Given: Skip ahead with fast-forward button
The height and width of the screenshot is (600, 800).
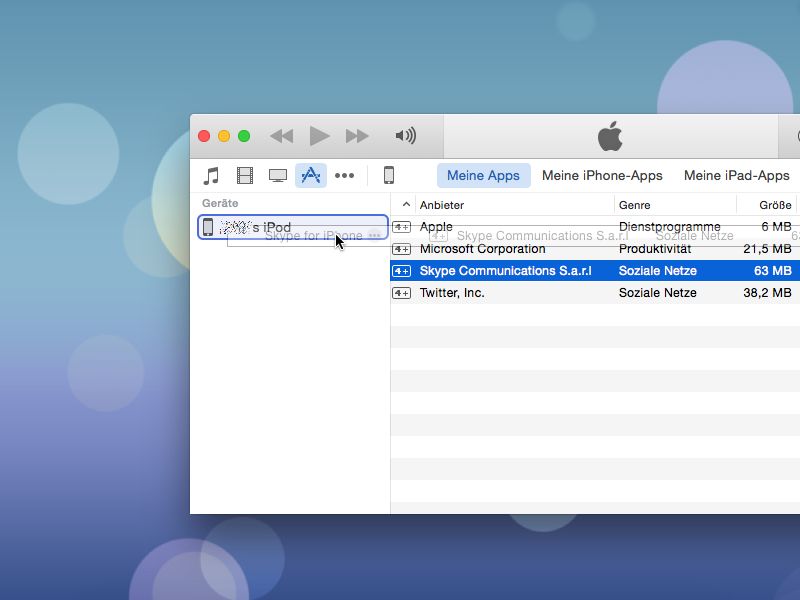Looking at the screenshot, I should click(357, 136).
